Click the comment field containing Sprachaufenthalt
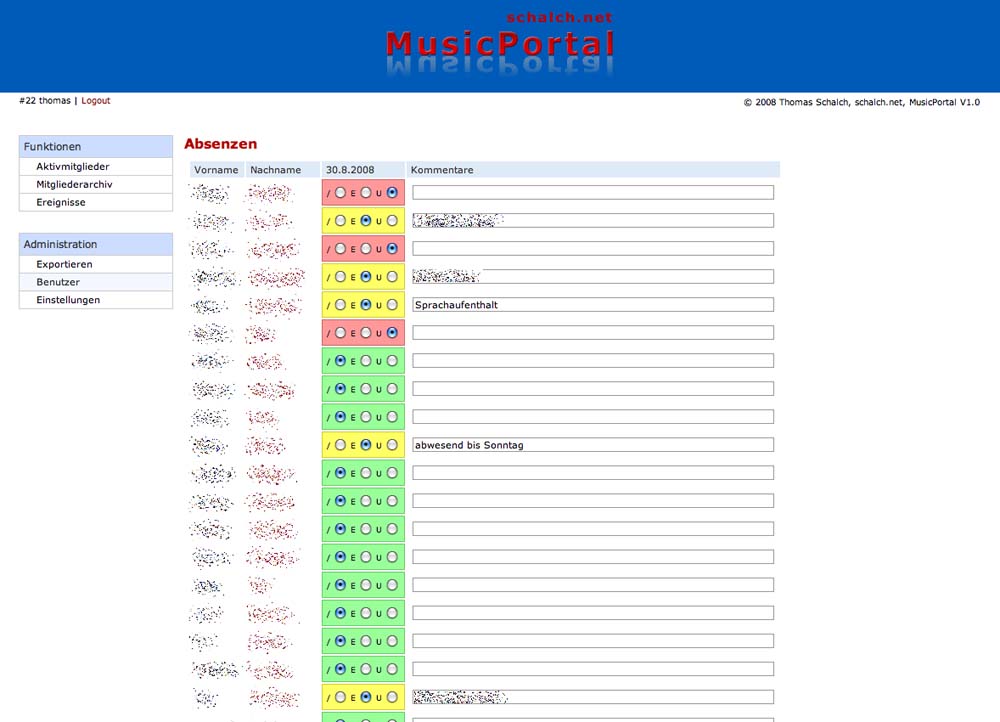This screenshot has height=722, width=1000. point(593,305)
